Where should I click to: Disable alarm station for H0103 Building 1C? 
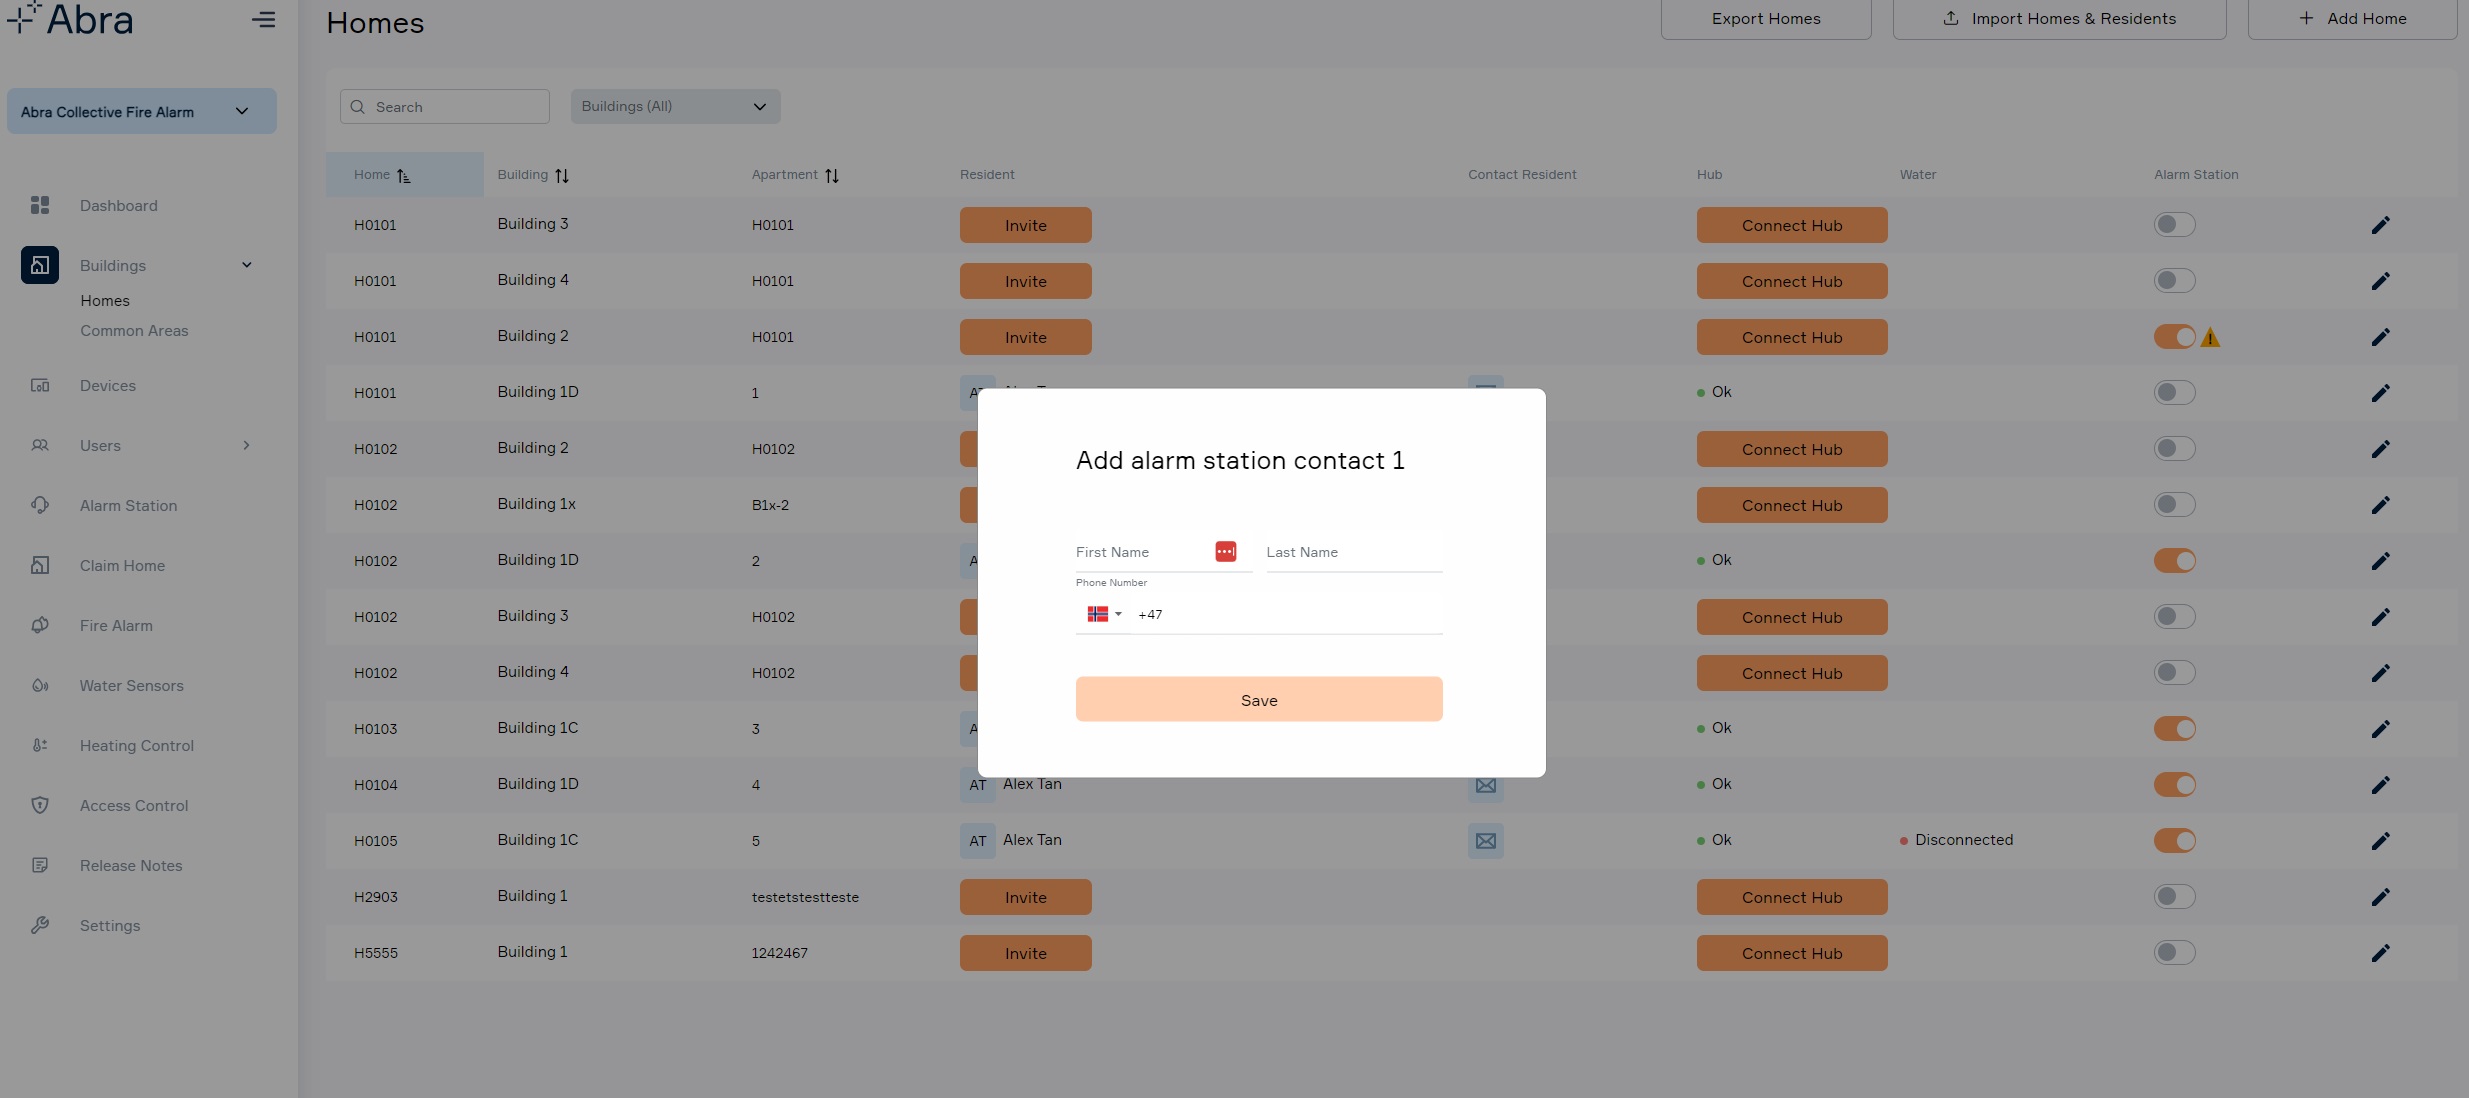pyautogui.click(x=2174, y=729)
